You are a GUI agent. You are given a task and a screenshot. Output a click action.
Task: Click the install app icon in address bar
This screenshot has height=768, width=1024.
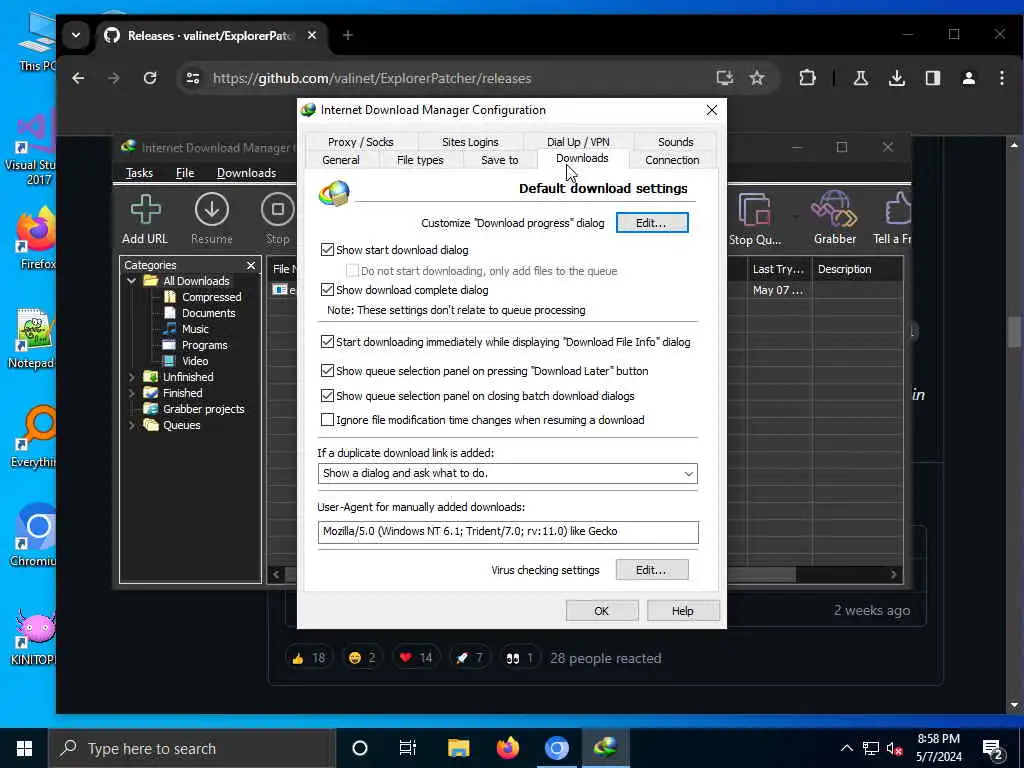coord(725,78)
